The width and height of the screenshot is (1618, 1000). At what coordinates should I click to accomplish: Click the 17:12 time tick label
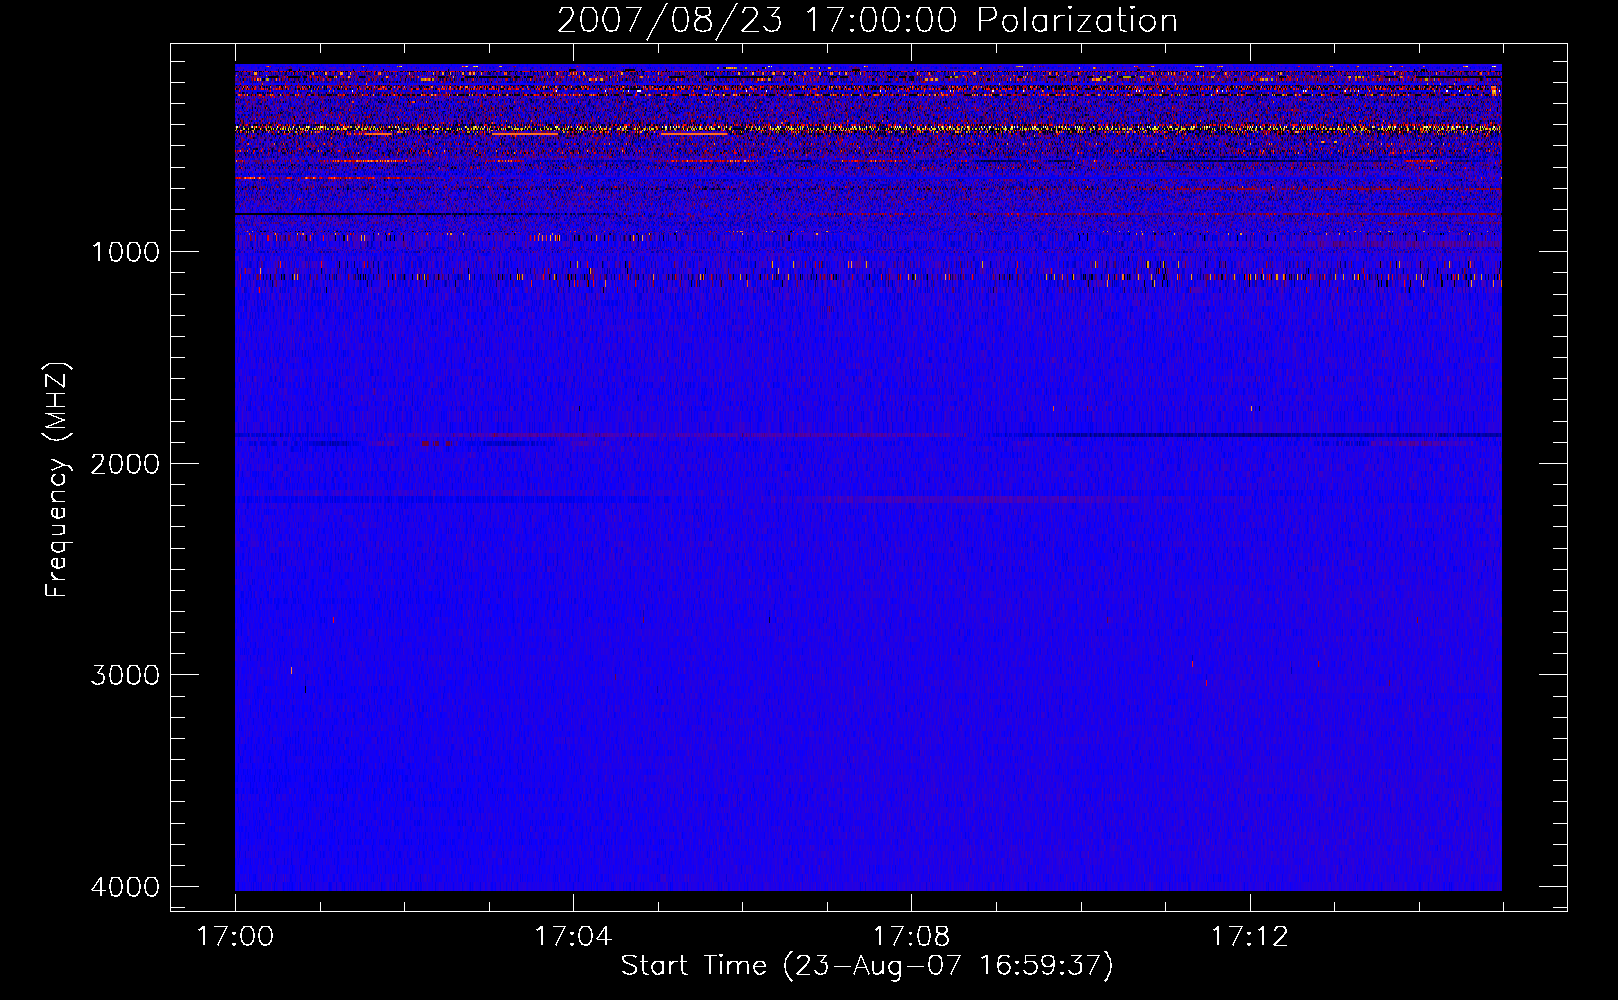click(x=1250, y=936)
